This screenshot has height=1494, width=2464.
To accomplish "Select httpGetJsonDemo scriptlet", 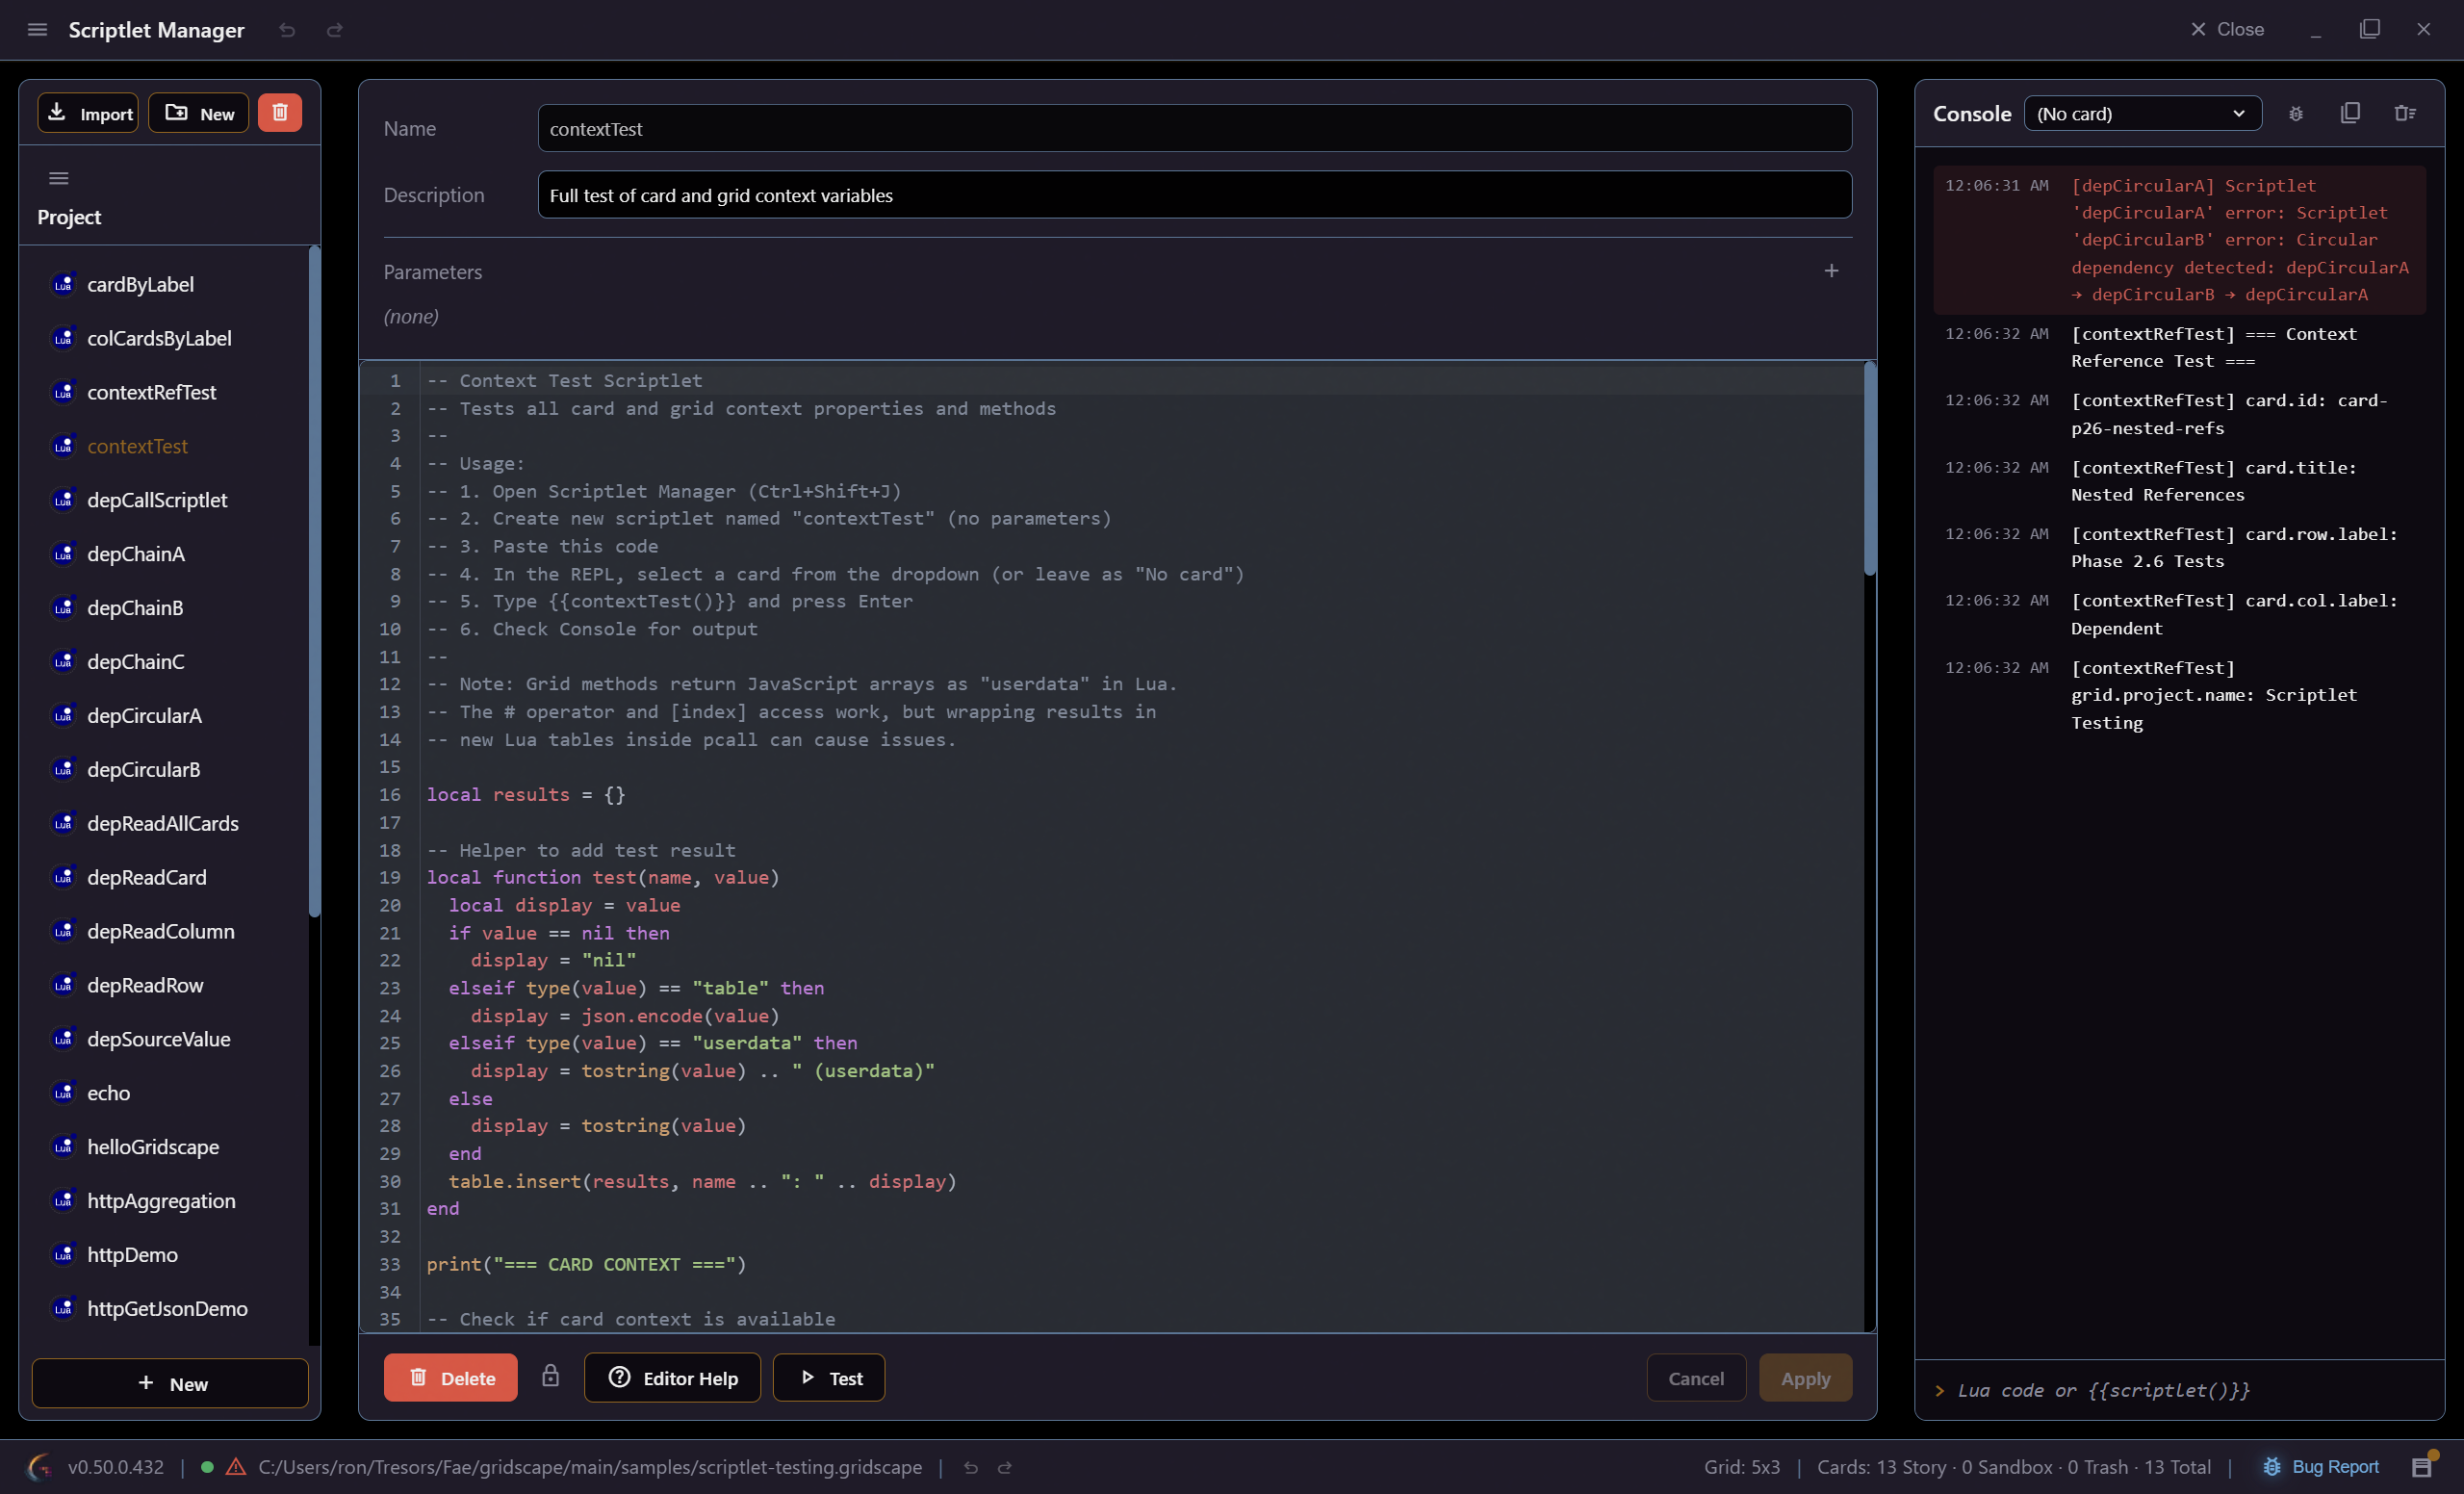I will (x=167, y=1309).
